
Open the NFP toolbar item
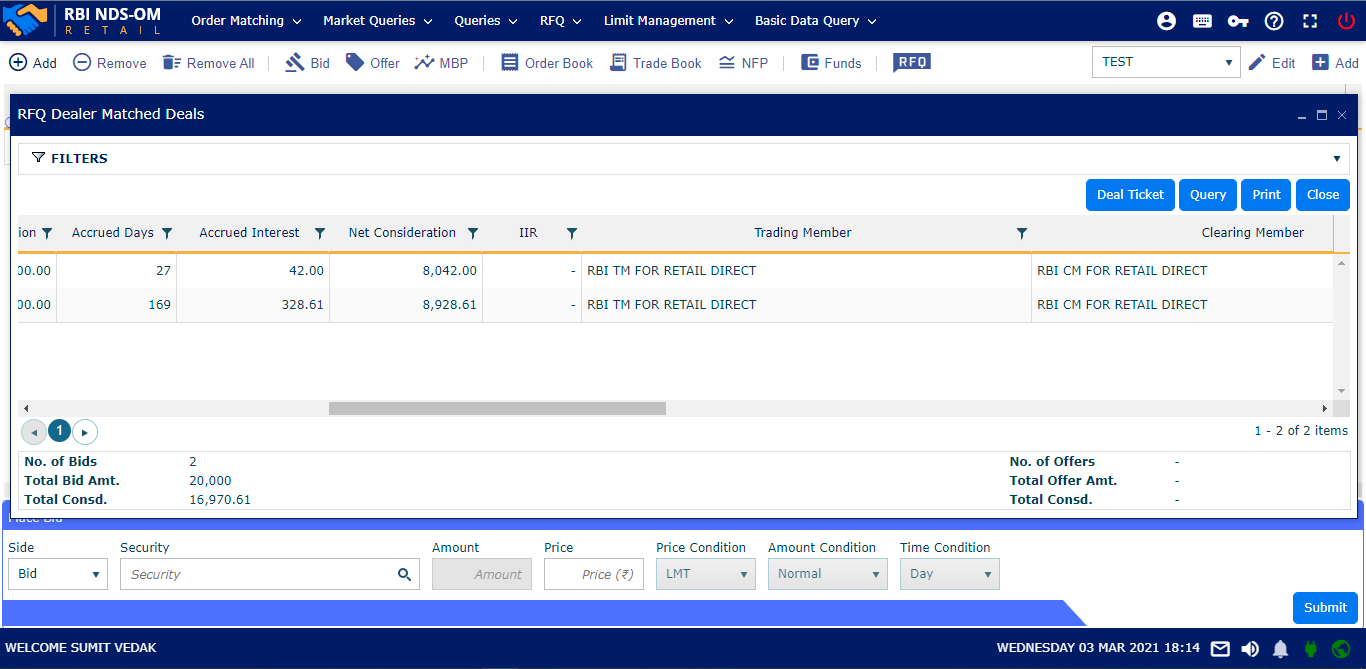click(743, 63)
